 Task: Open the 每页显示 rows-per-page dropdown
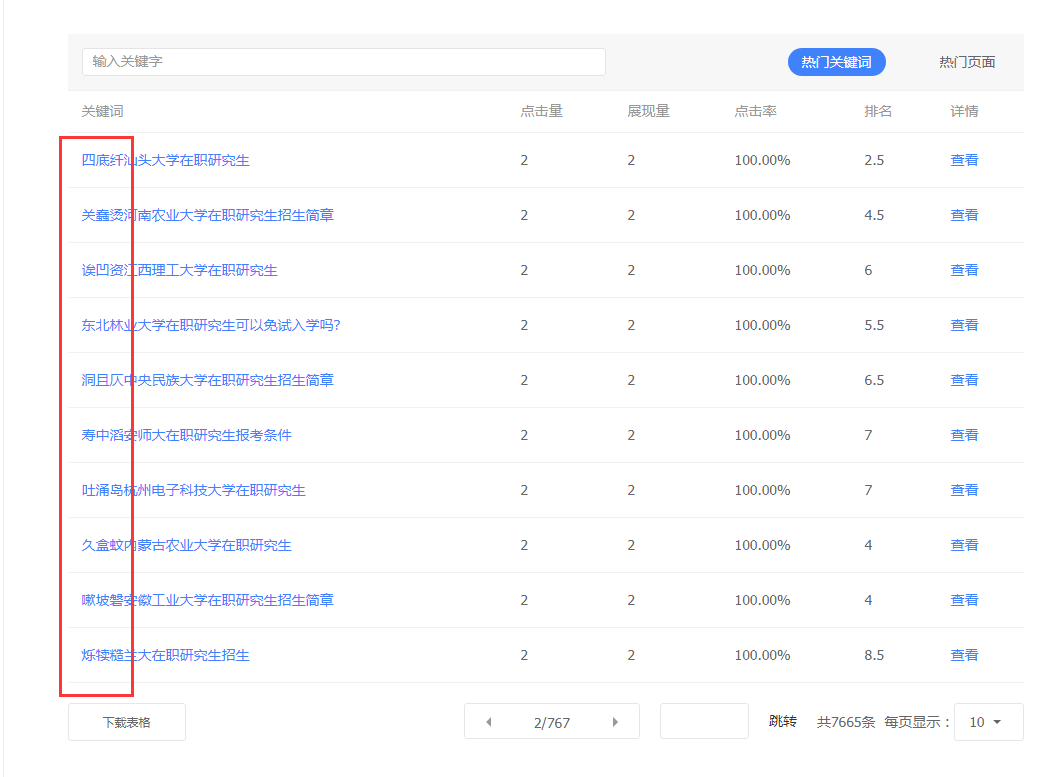(988, 722)
